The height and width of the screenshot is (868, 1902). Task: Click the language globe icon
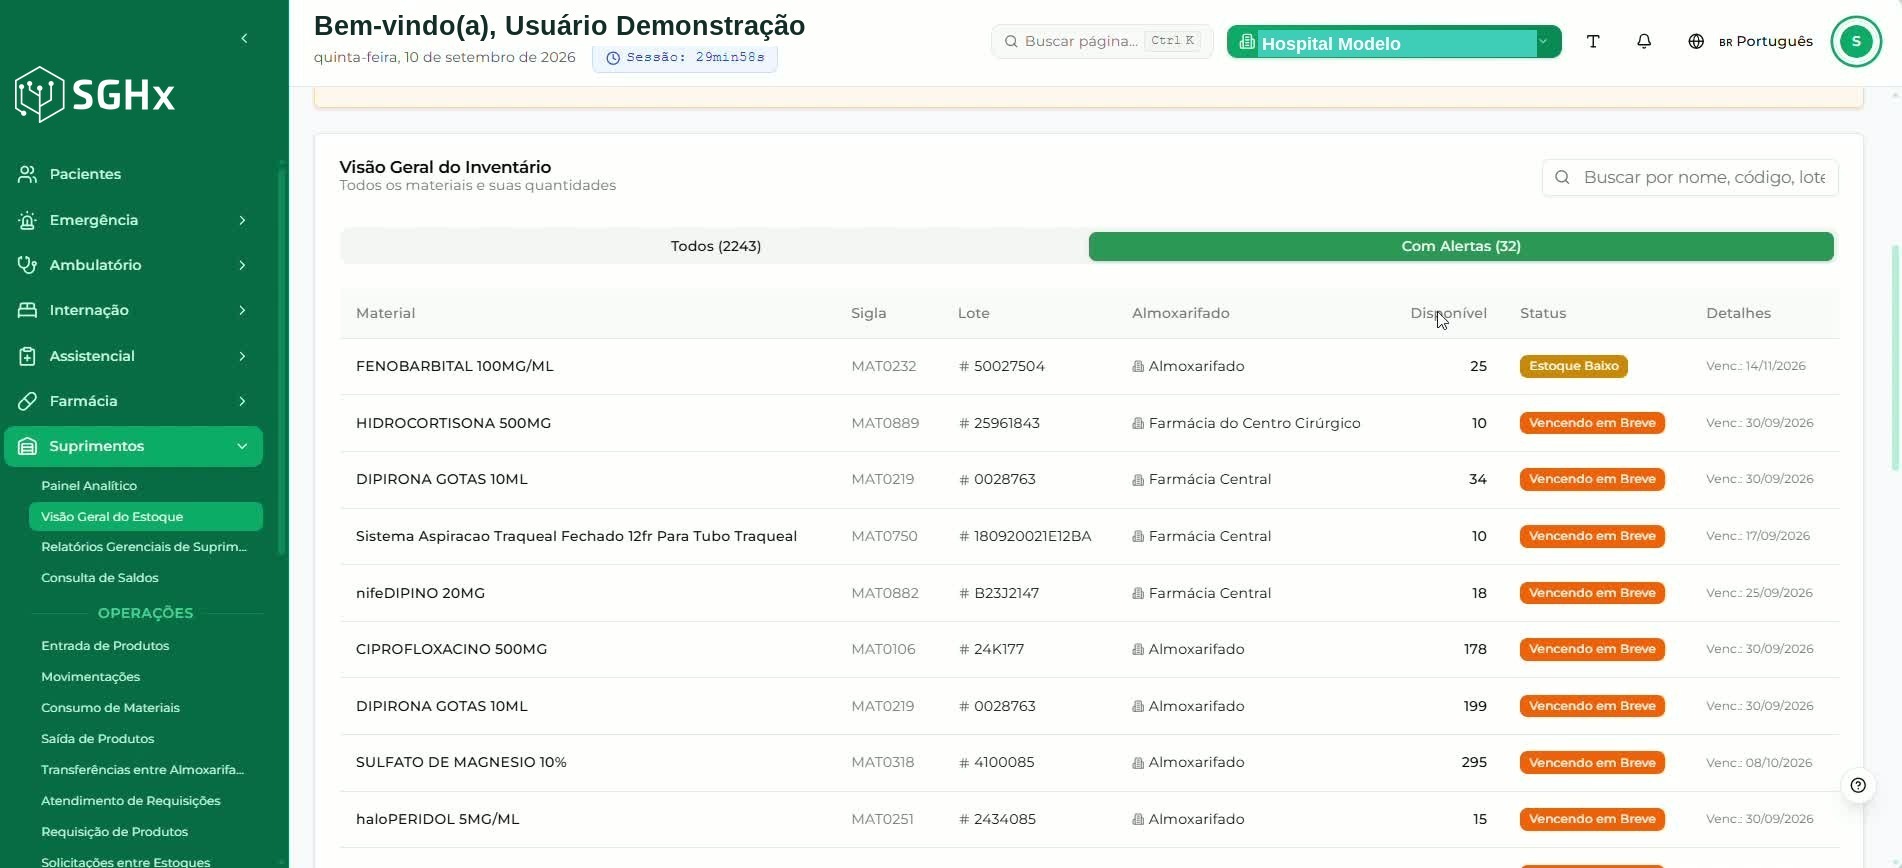(x=1696, y=41)
